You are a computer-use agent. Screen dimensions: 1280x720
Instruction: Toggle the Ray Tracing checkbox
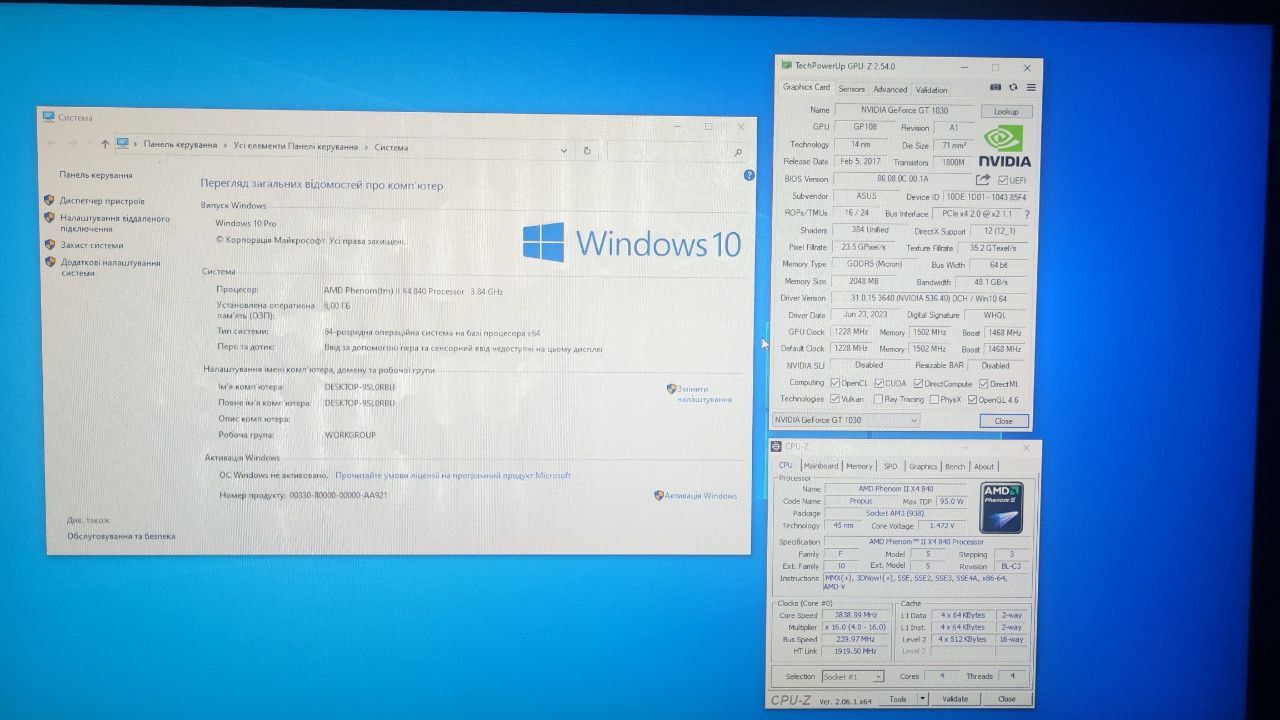click(x=878, y=400)
